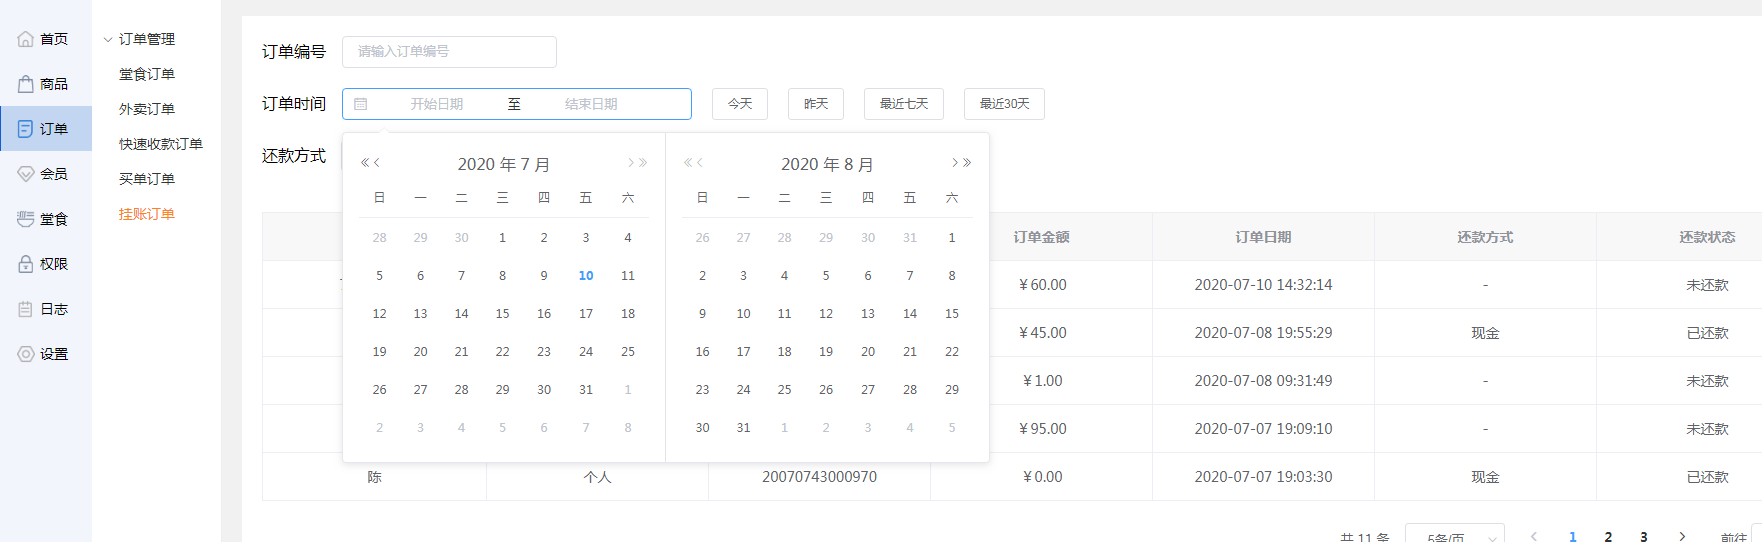Go to next month in August calendar
Image resolution: width=1762 pixels, height=542 pixels.
pos(955,163)
